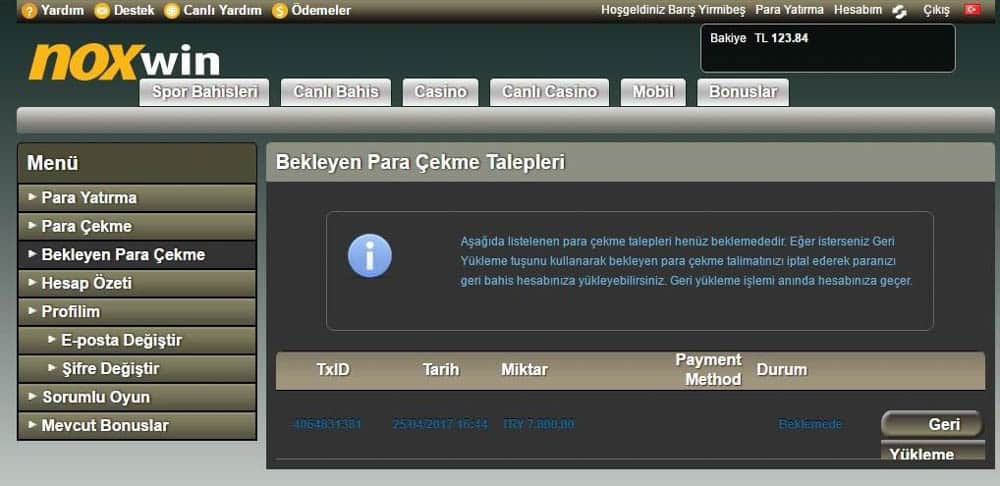1000x486 pixels.
Task: Click the TxID column header
Action: click(x=333, y=369)
